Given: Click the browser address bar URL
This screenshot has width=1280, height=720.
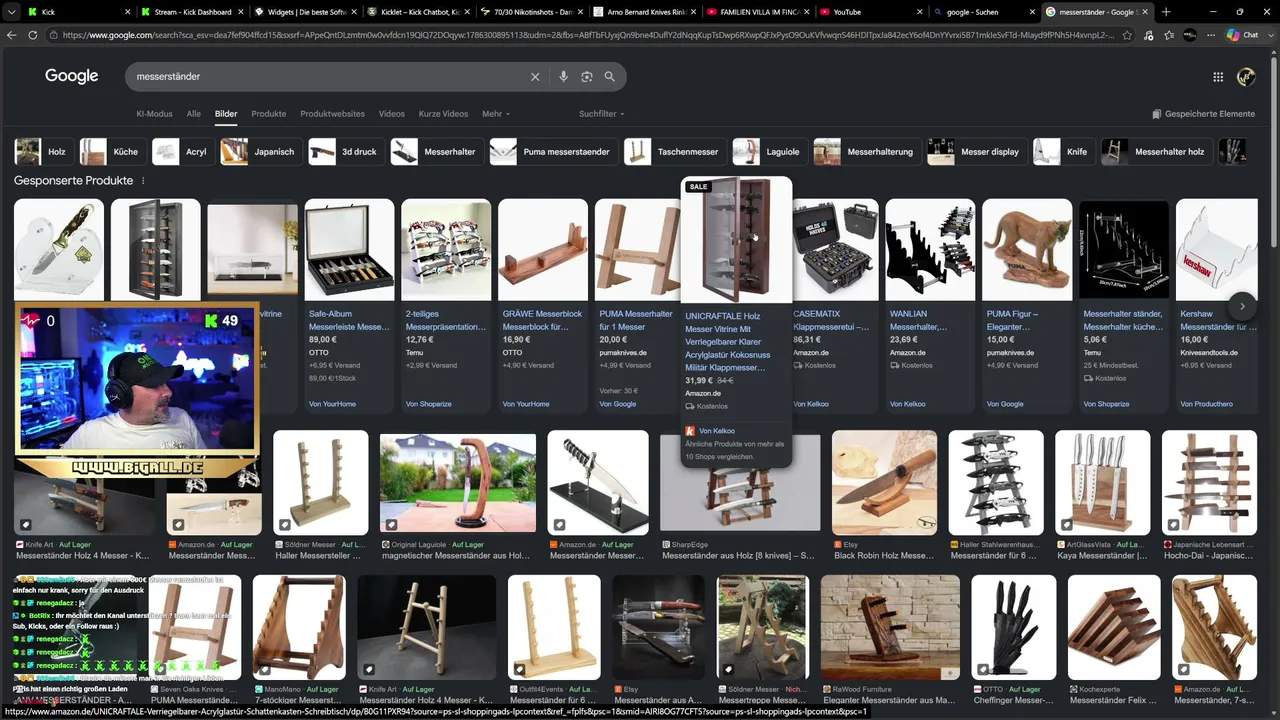Looking at the screenshot, I should click(588, 35).
